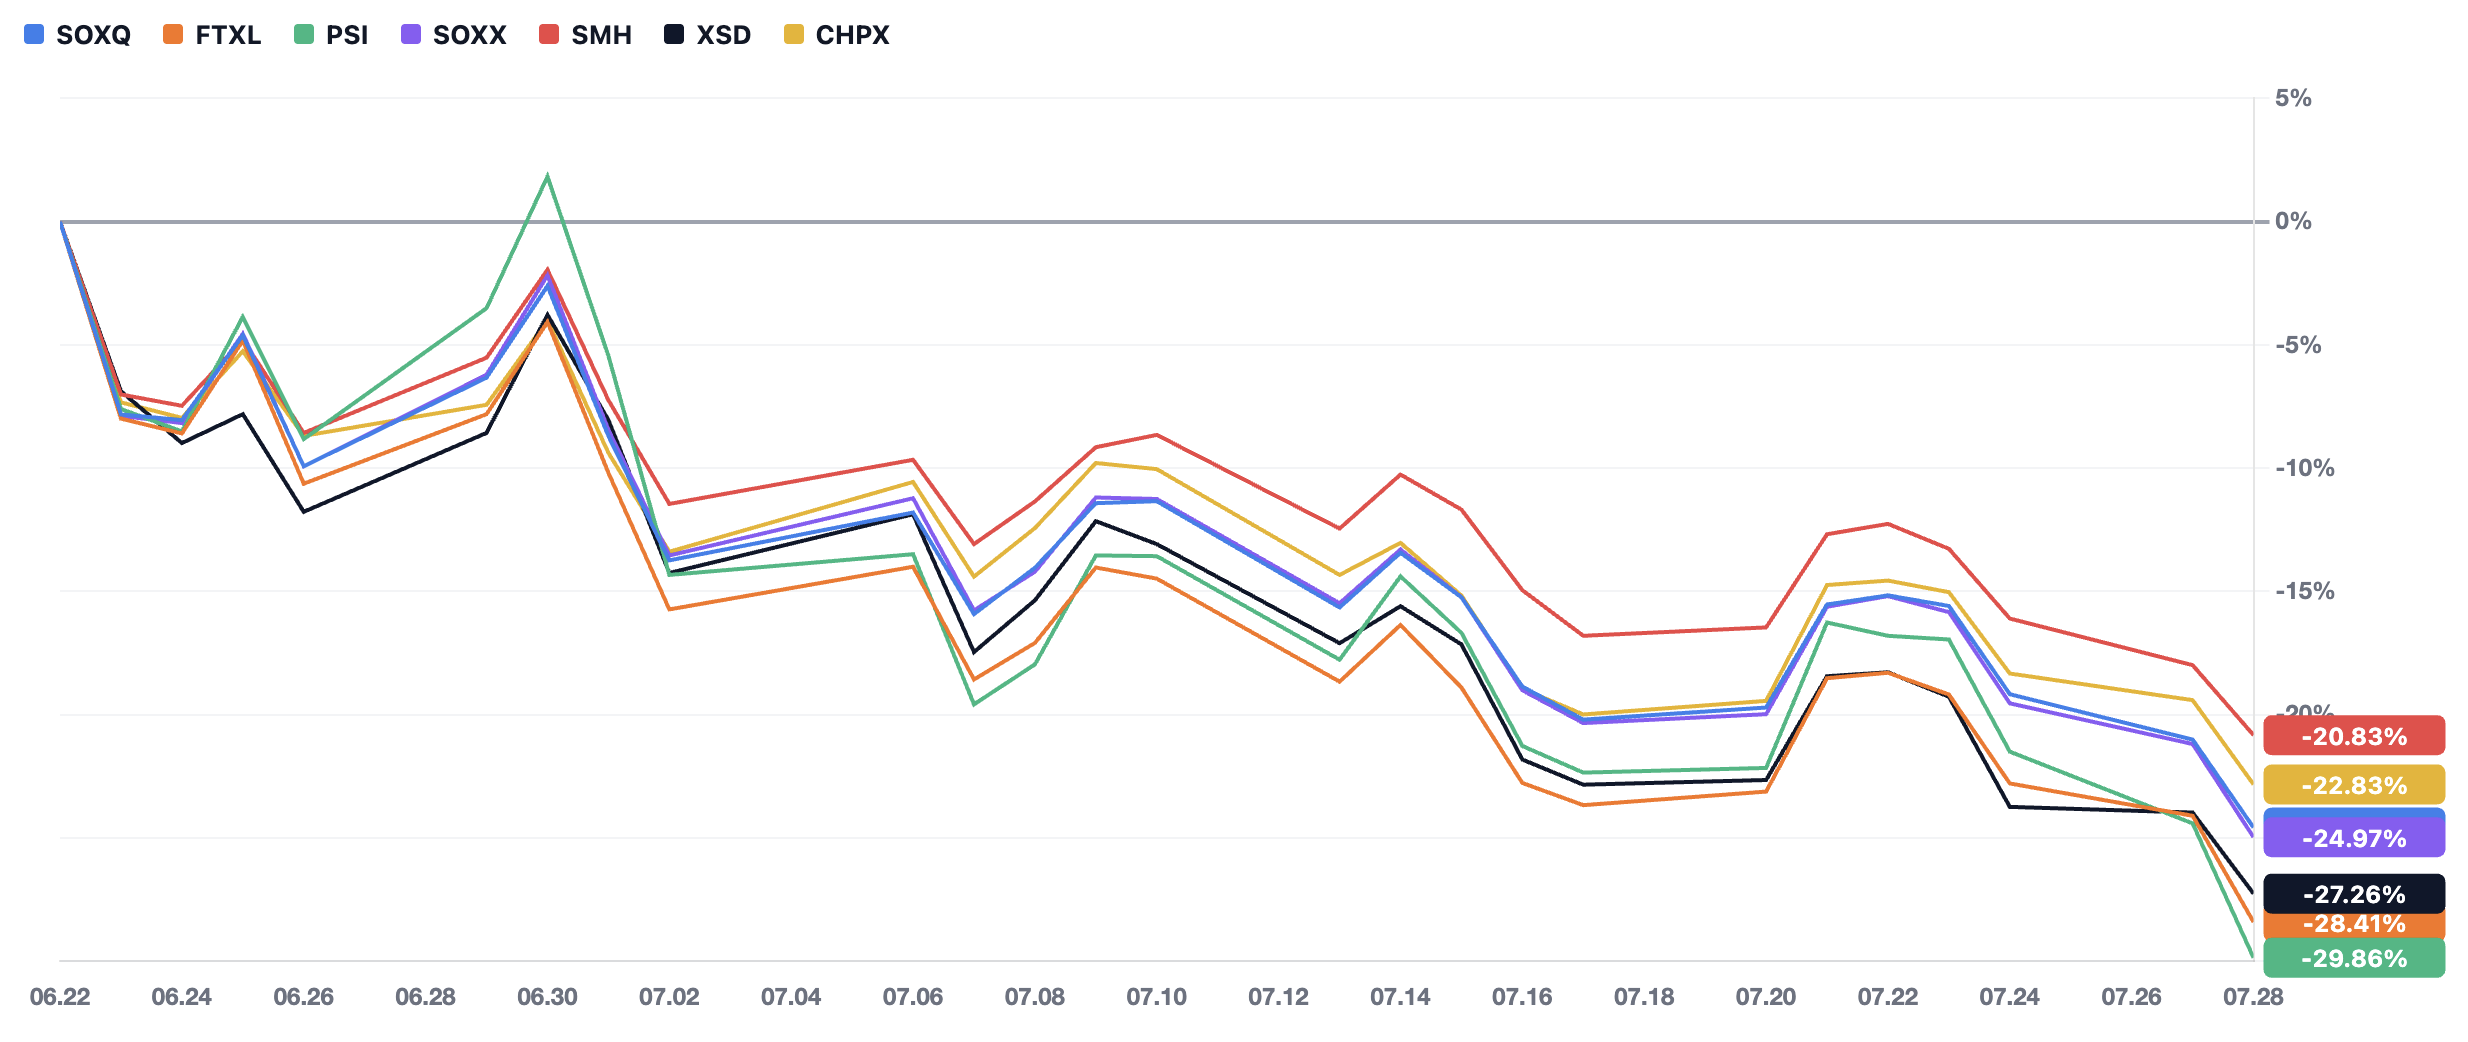Screen dimensions: 2468x1042
Task: Click the 06.22 date axis label
Action: tap(60, 997)
